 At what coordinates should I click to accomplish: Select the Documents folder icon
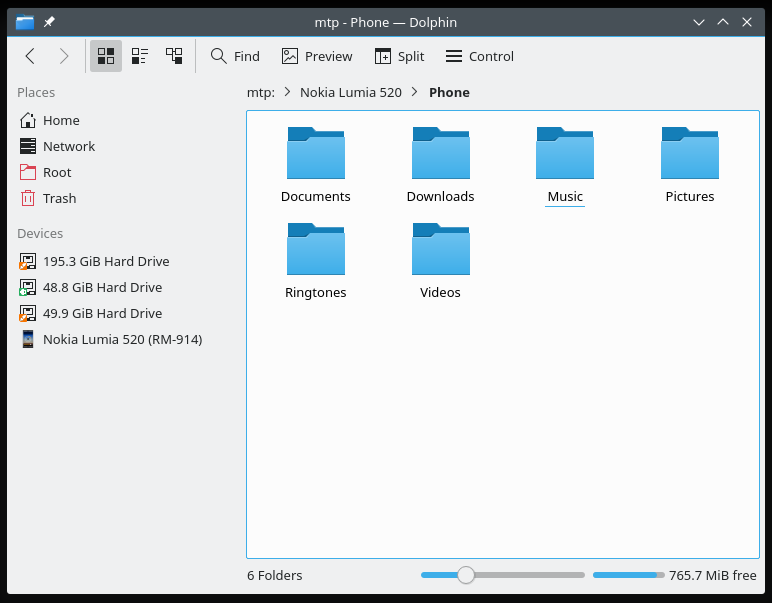316,153
